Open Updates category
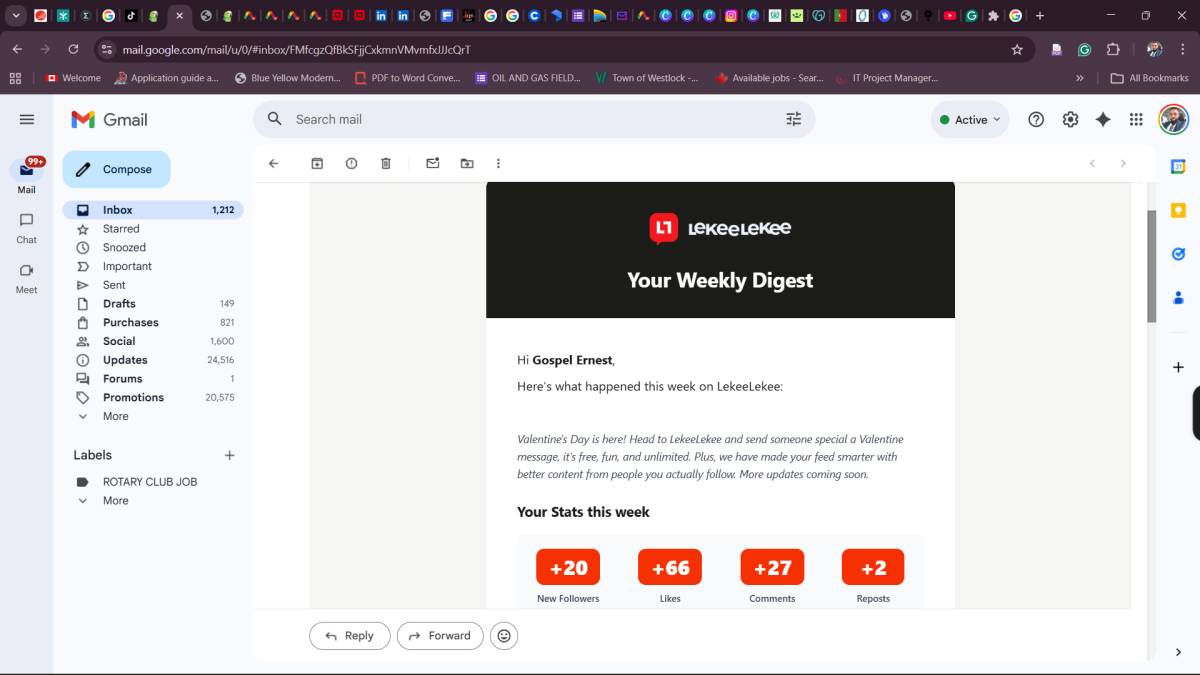Image resolution: width=1200 pixels, height=675 pixels. (153, 360)
